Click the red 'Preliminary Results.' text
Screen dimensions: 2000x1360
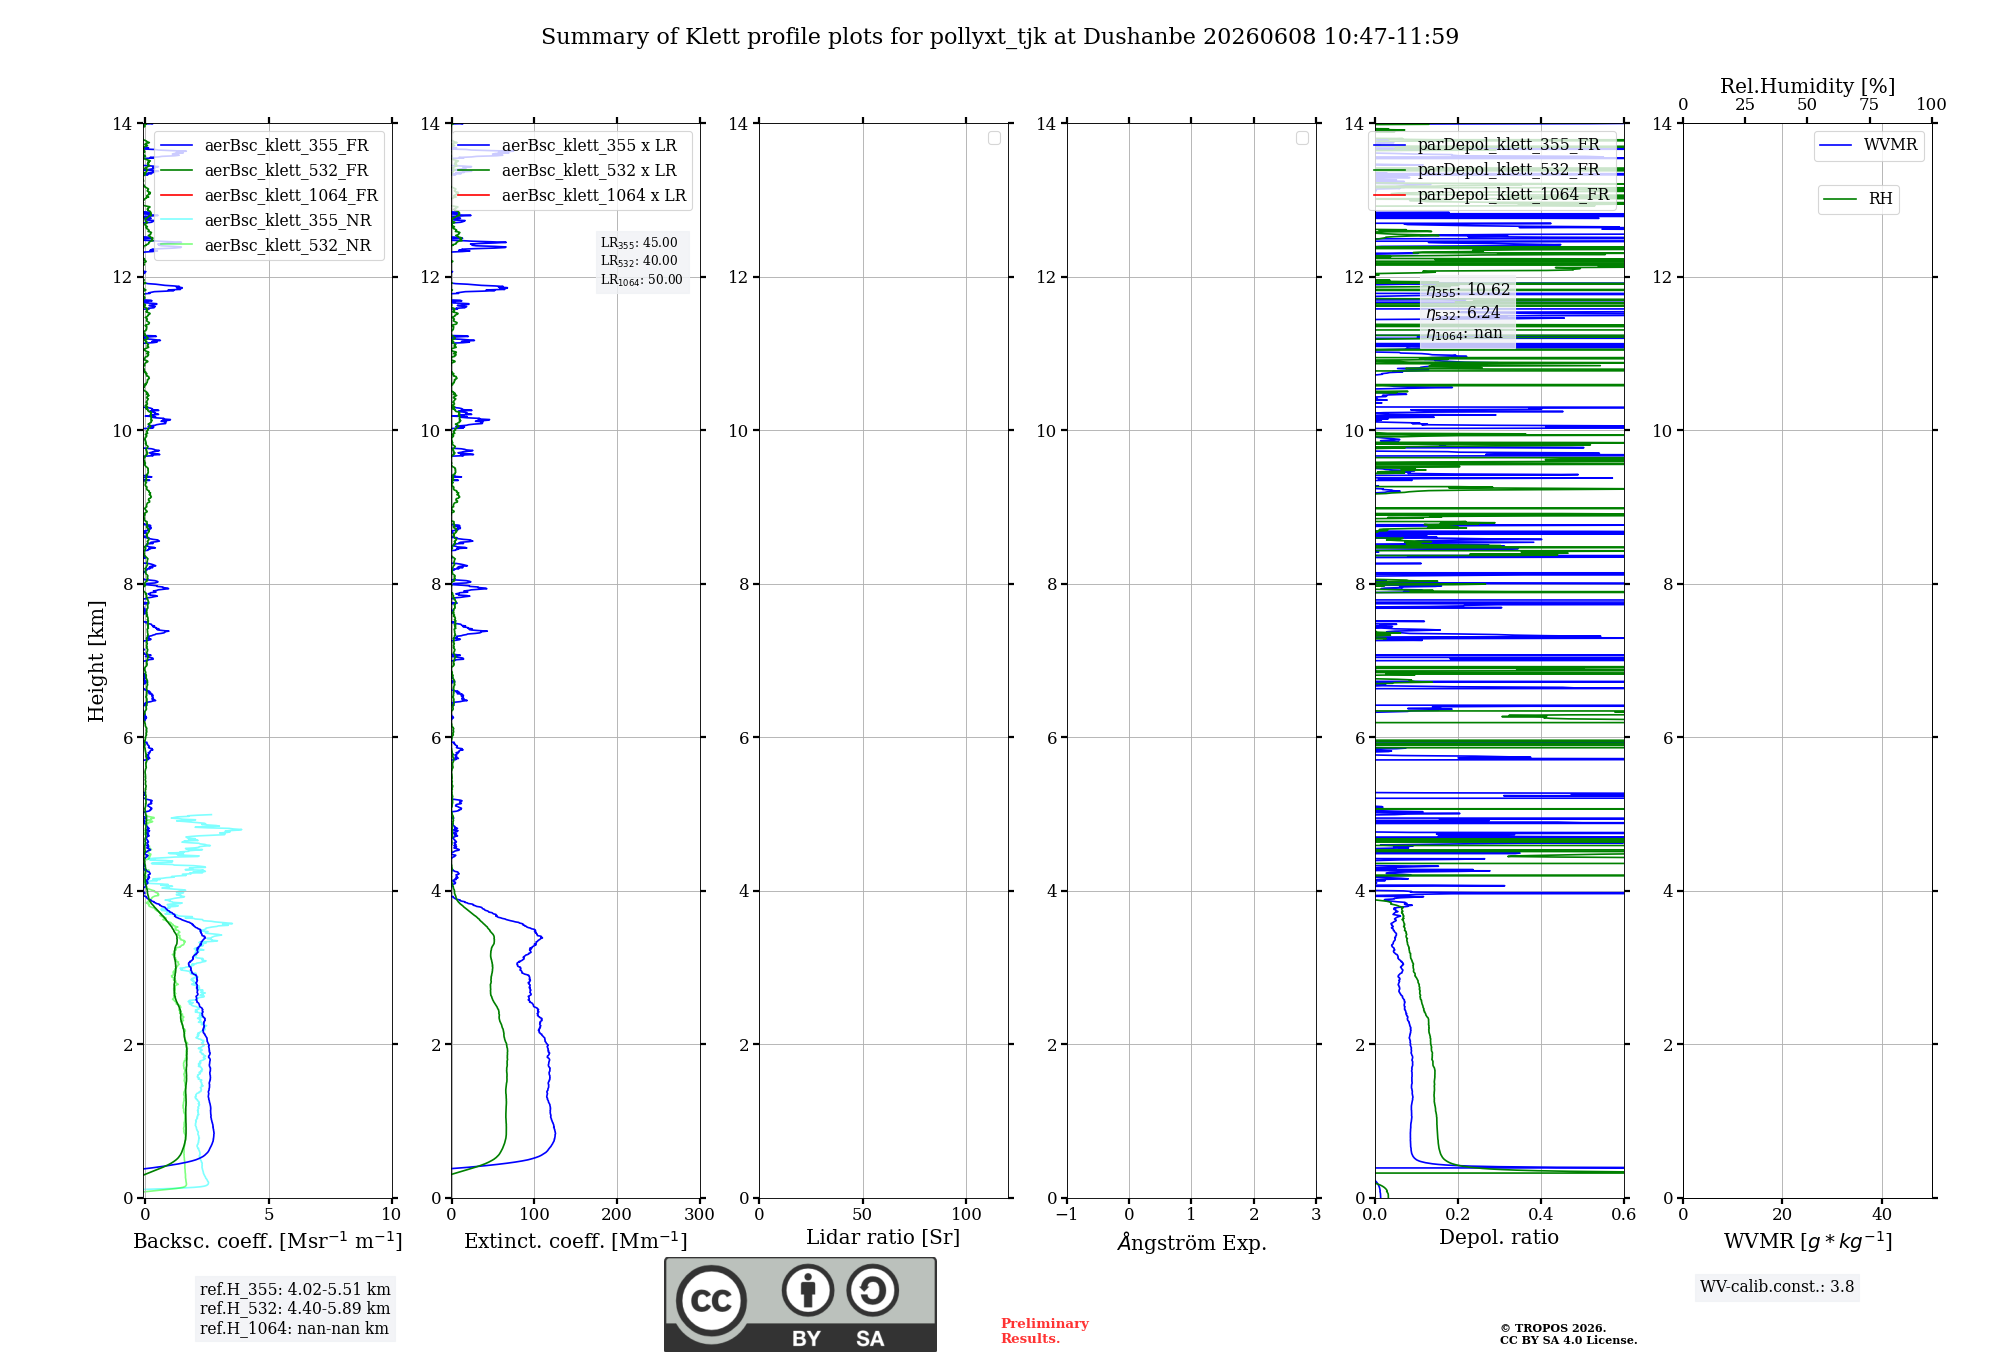point(1045,1331)
